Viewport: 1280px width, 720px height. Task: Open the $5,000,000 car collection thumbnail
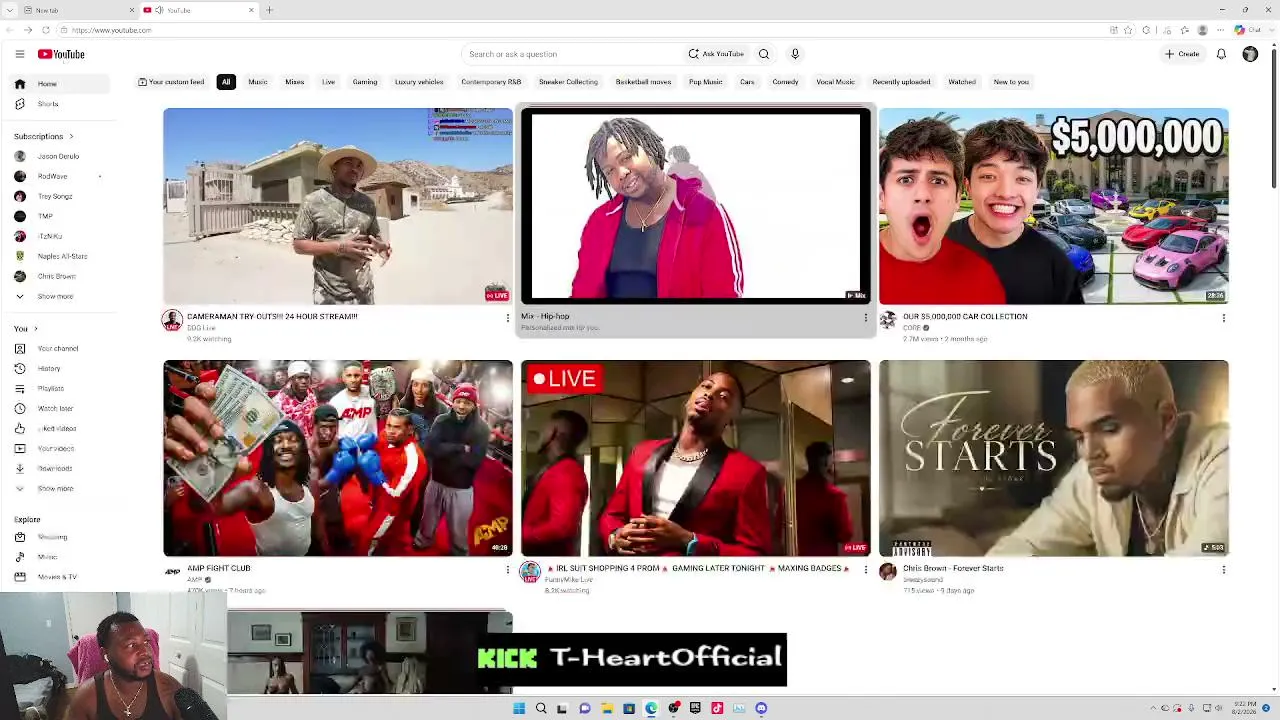click(1054, 206)
